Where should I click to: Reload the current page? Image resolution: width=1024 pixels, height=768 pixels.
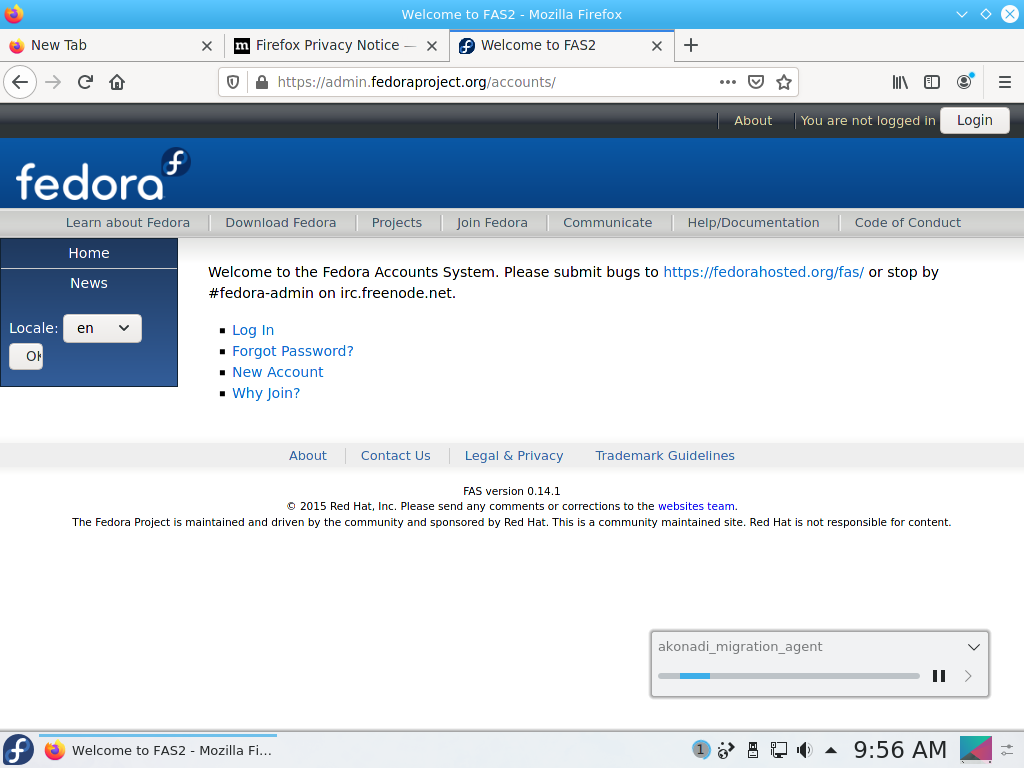point(85,82)
